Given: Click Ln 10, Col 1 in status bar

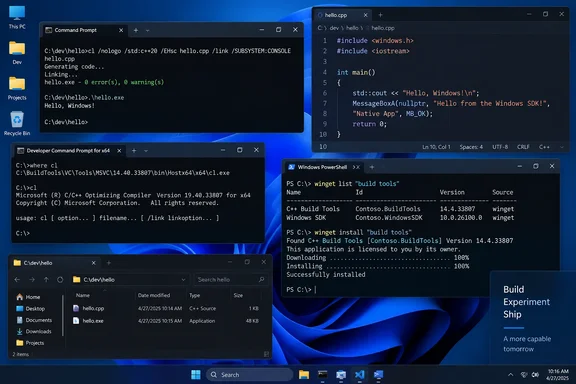Looking at the screenshot, I should [x=436, y=147].
